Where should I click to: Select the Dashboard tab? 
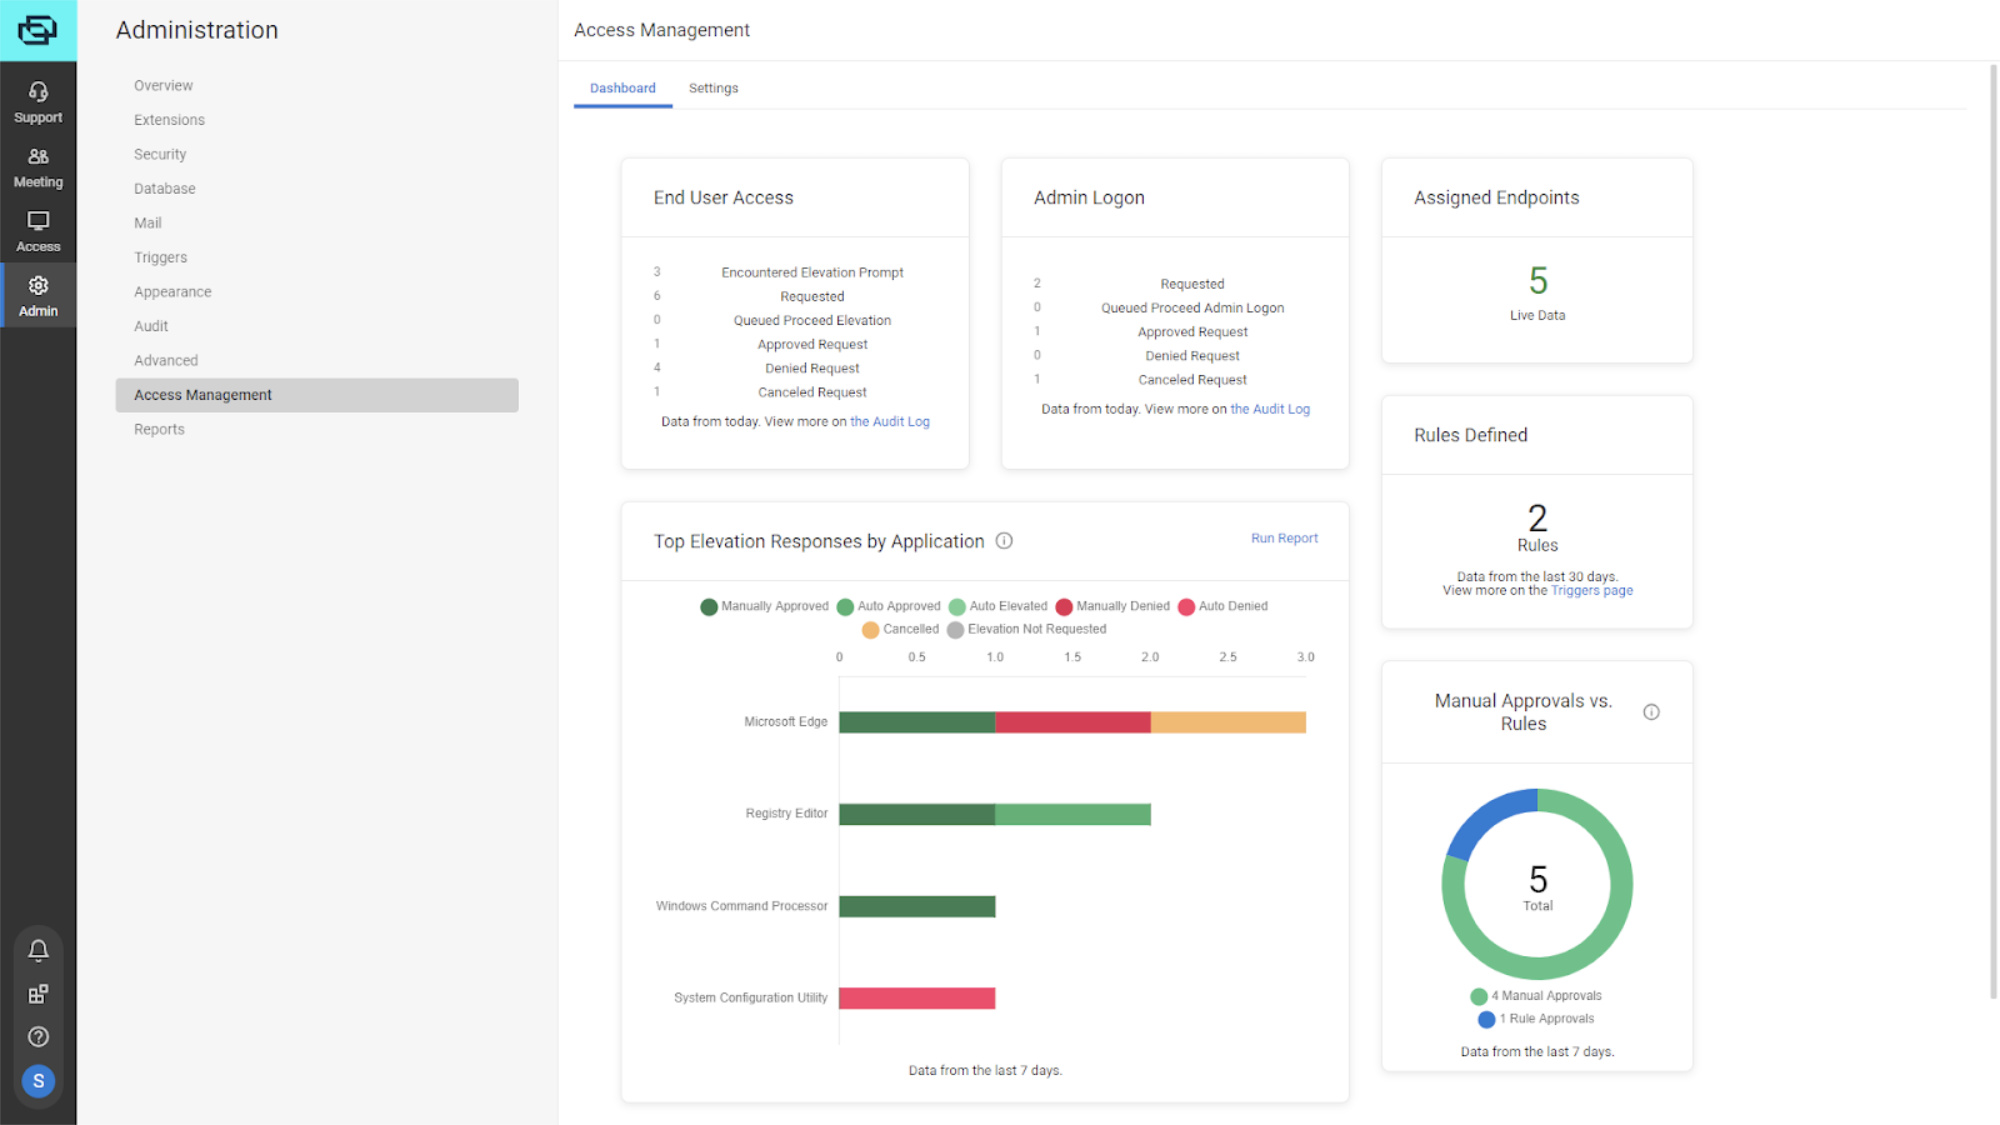coord(622,88)
